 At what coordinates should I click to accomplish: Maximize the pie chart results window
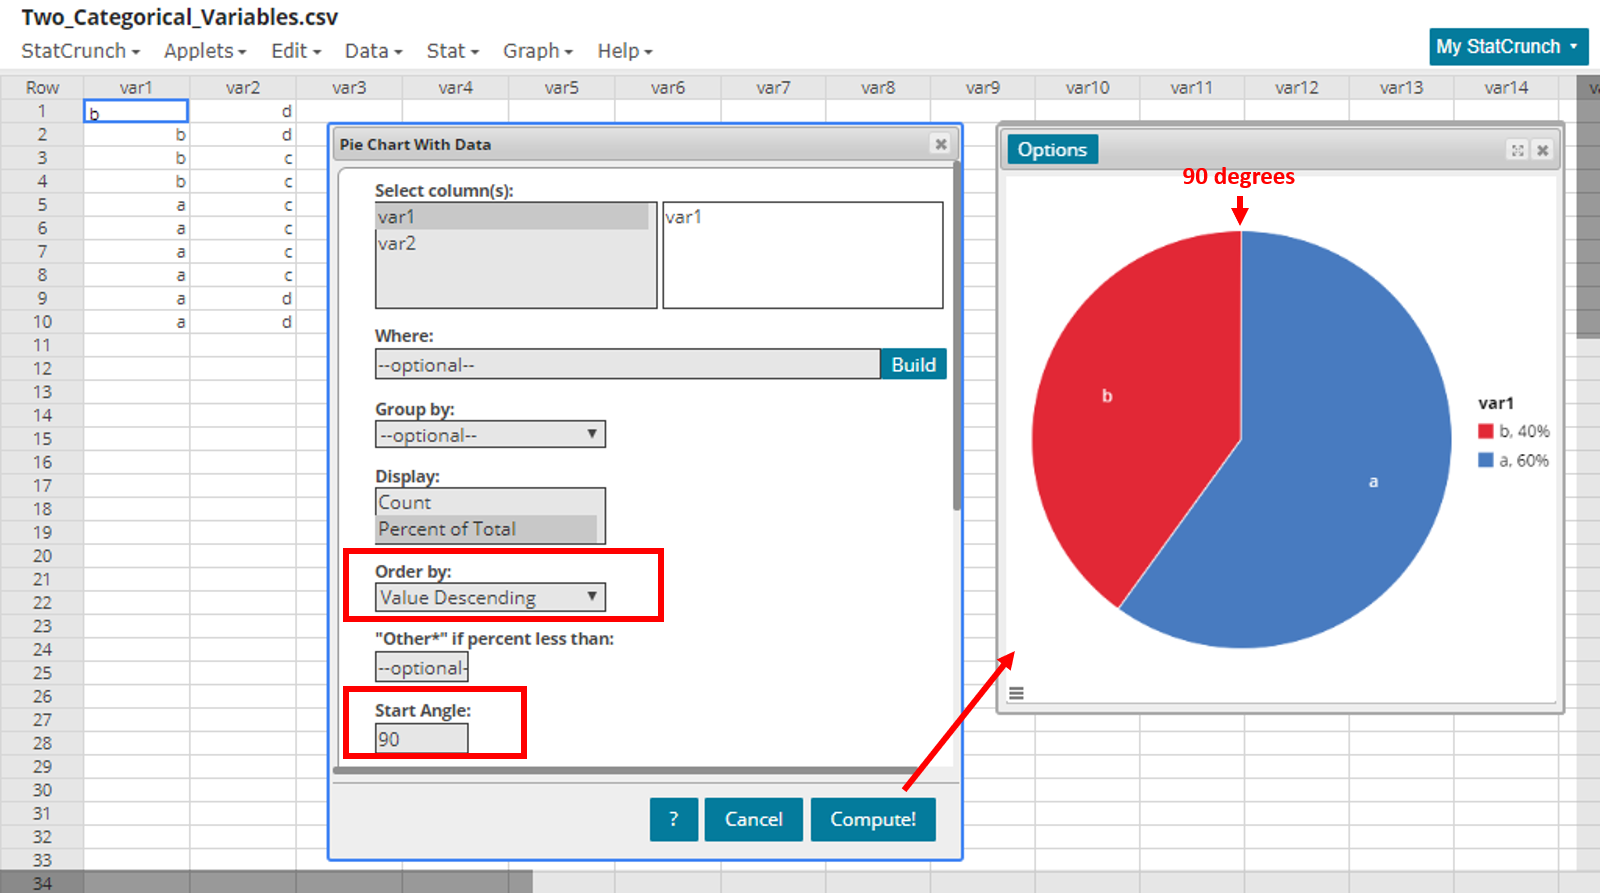click(1517, 150)
